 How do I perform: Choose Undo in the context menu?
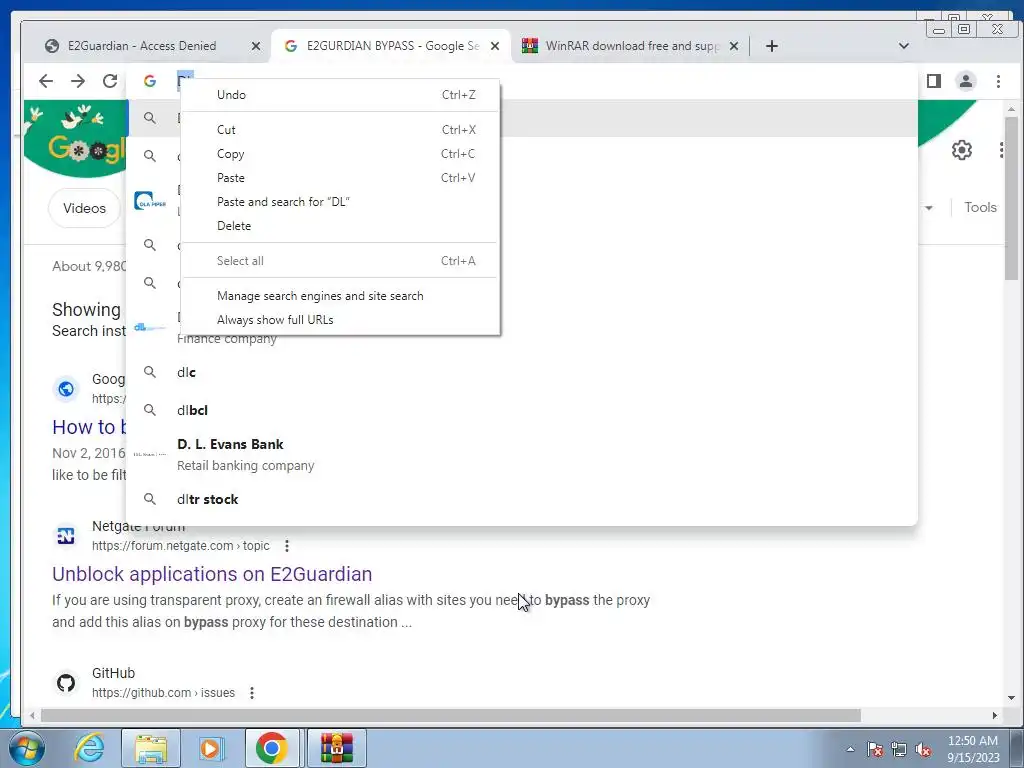(x=340, y=95)
